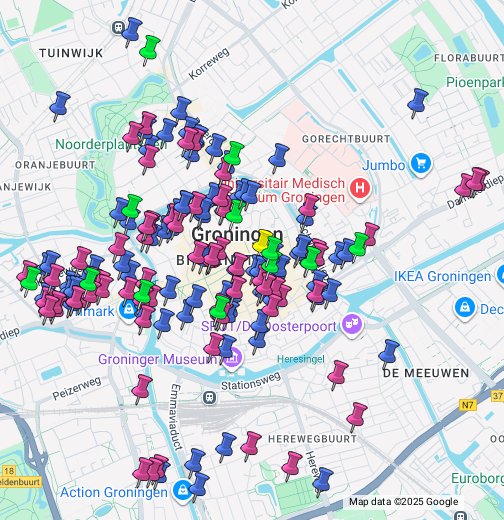The height and width of the screenshot is (520, 504).
Task: Click the ORANJEBUURT label
Action: click(x=55, y=165)
